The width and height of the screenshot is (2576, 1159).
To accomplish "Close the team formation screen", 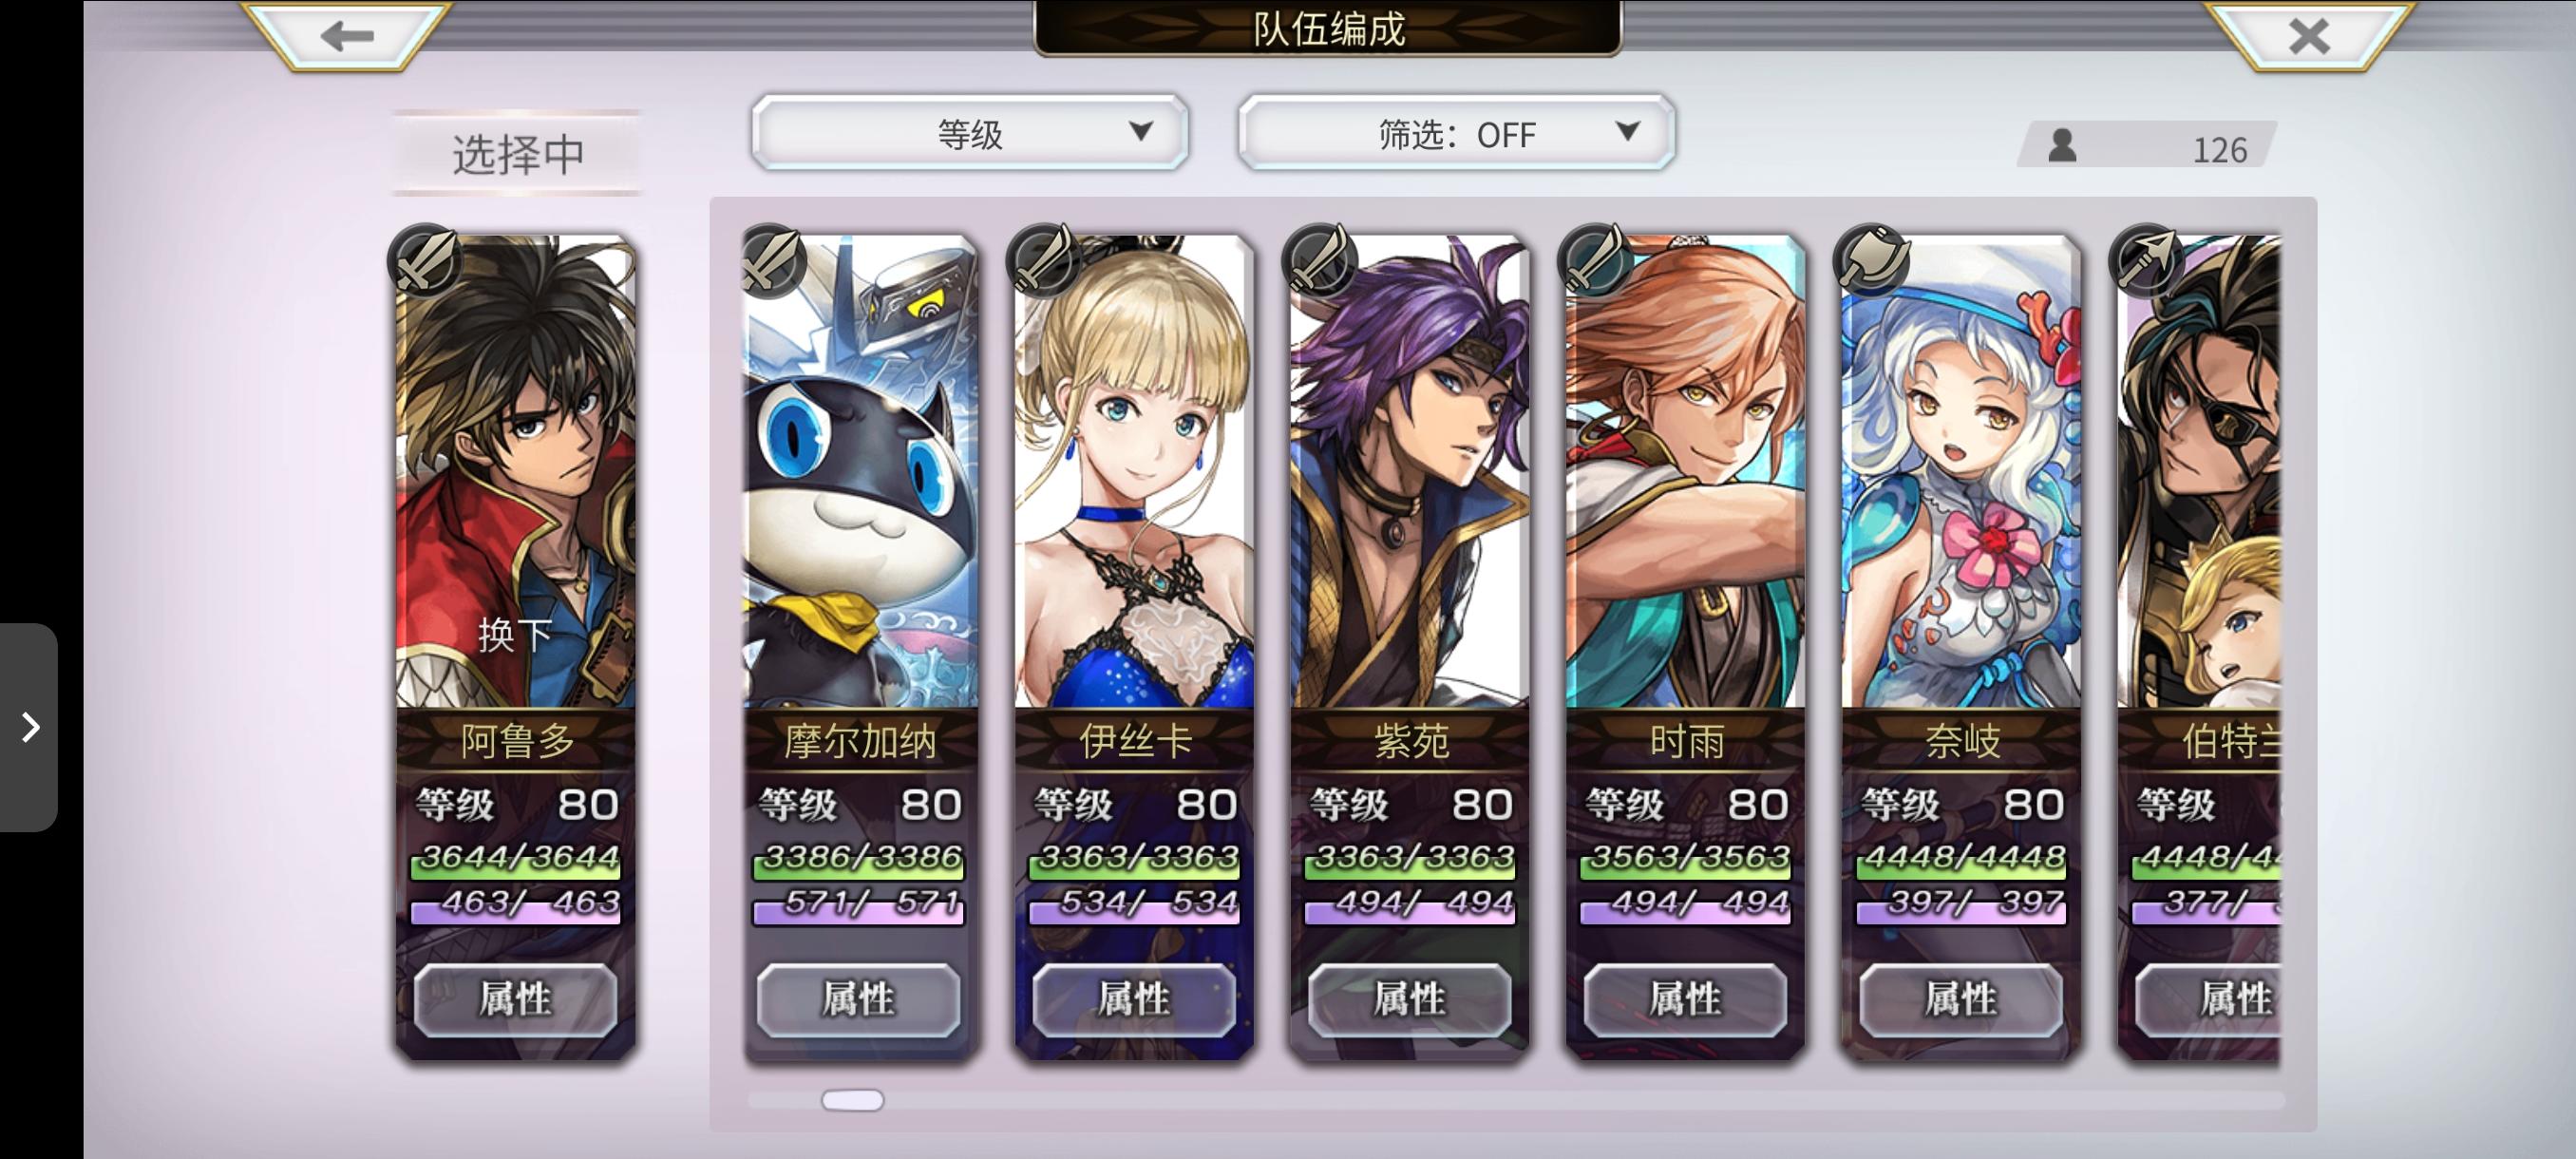I will pyautogui.click(x=2308, y=36).
